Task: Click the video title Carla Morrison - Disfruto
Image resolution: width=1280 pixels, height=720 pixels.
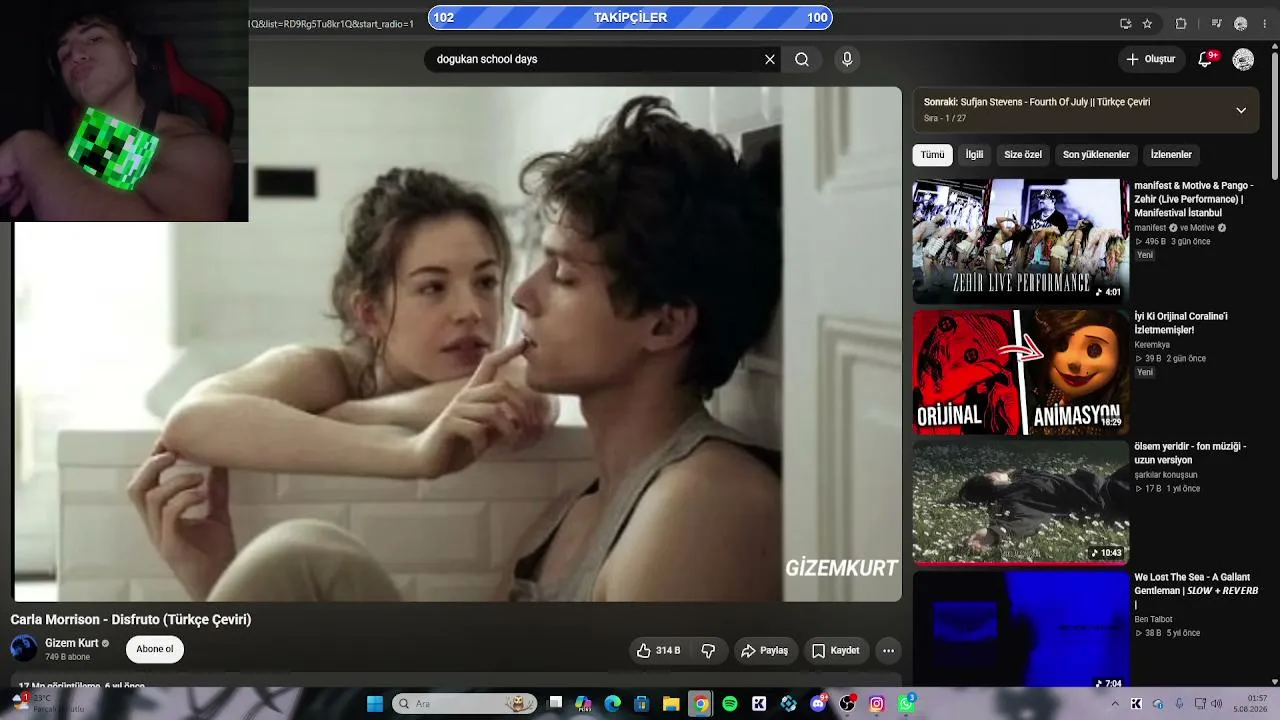Action: click(x=131, y=620)
